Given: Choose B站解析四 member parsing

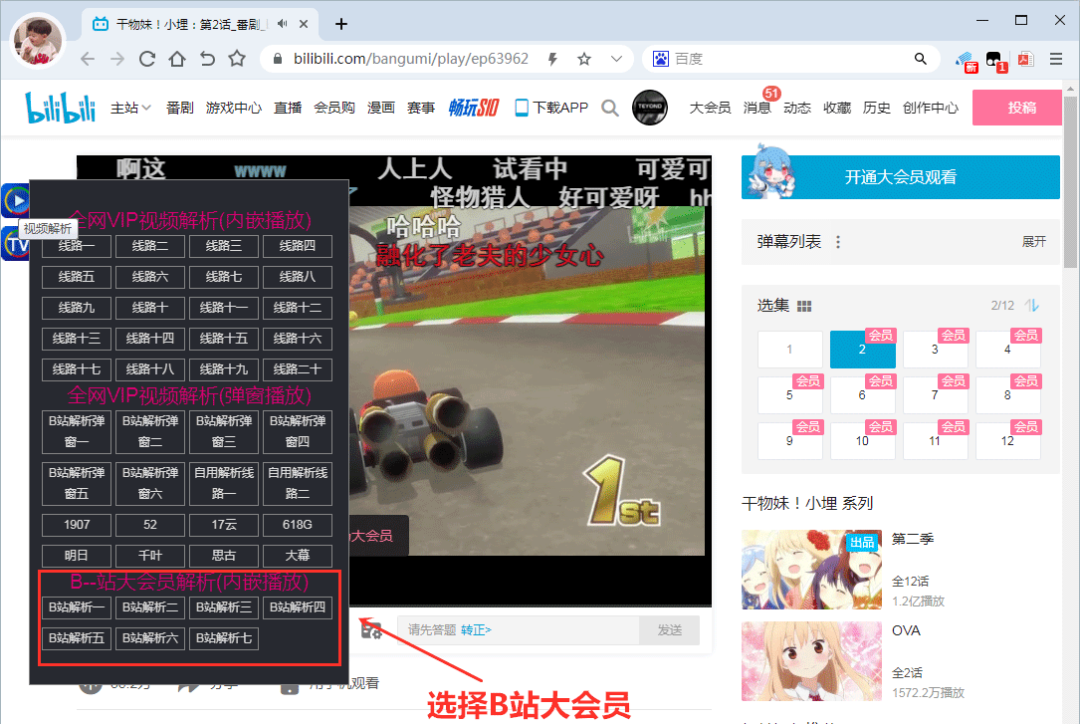Looking at the screenshot, I should [x=298, y=607].
